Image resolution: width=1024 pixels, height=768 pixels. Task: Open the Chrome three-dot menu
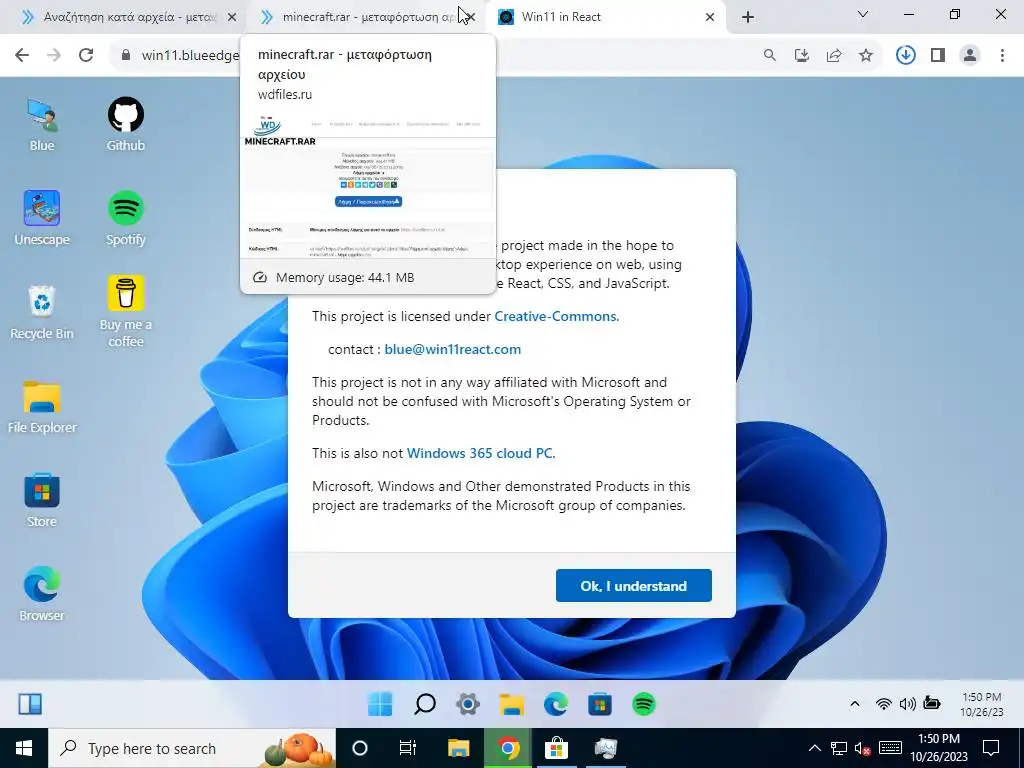click(1002, 56)
